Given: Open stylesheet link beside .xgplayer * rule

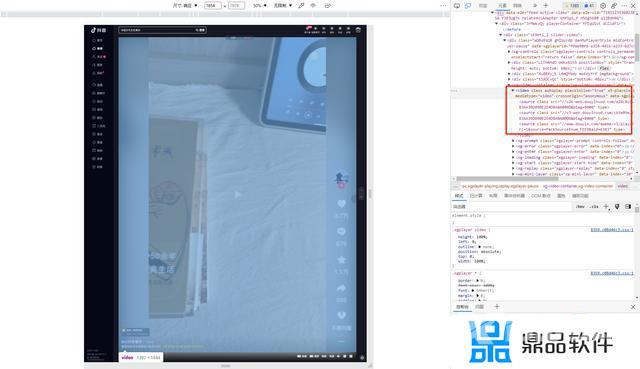Looking at the screenshot, I should pos(611,273).
